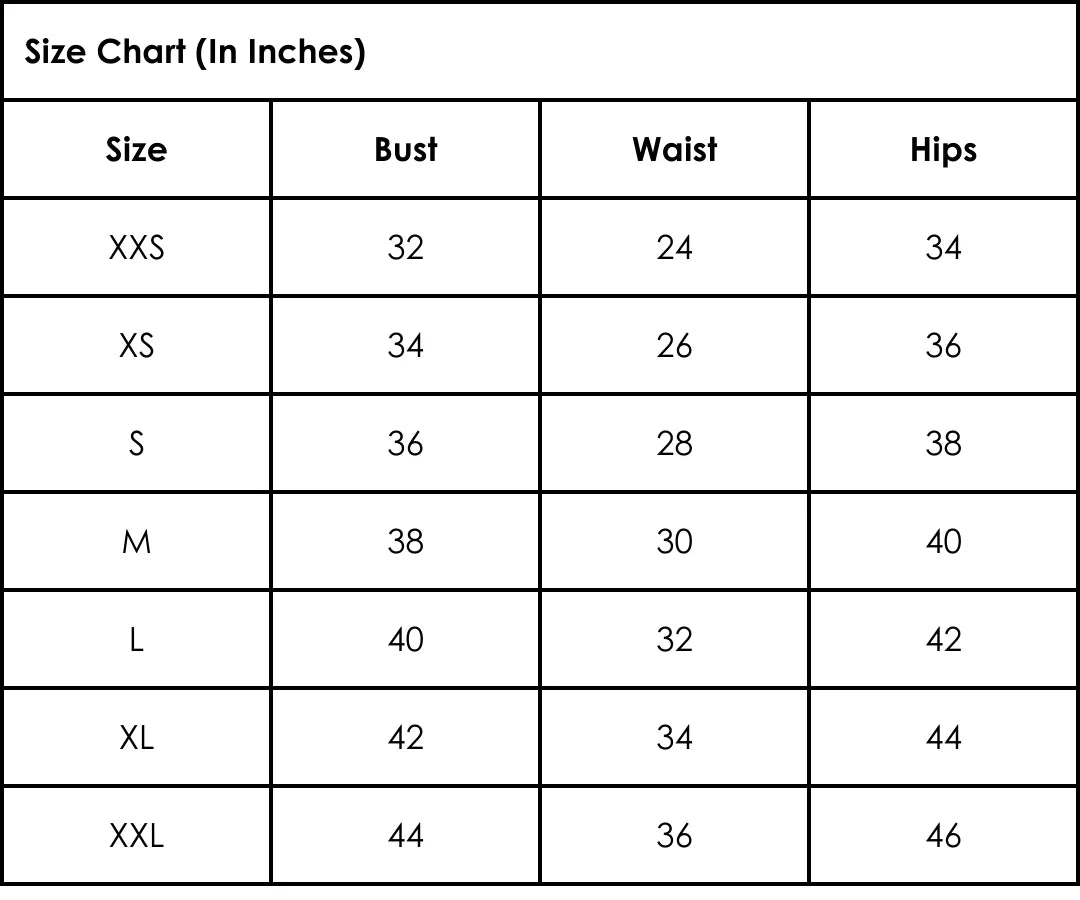The width and height of the screenshot is (1080, 900).
Task: Click the Size Chart (In Inches) title
Action: [195, 51]
